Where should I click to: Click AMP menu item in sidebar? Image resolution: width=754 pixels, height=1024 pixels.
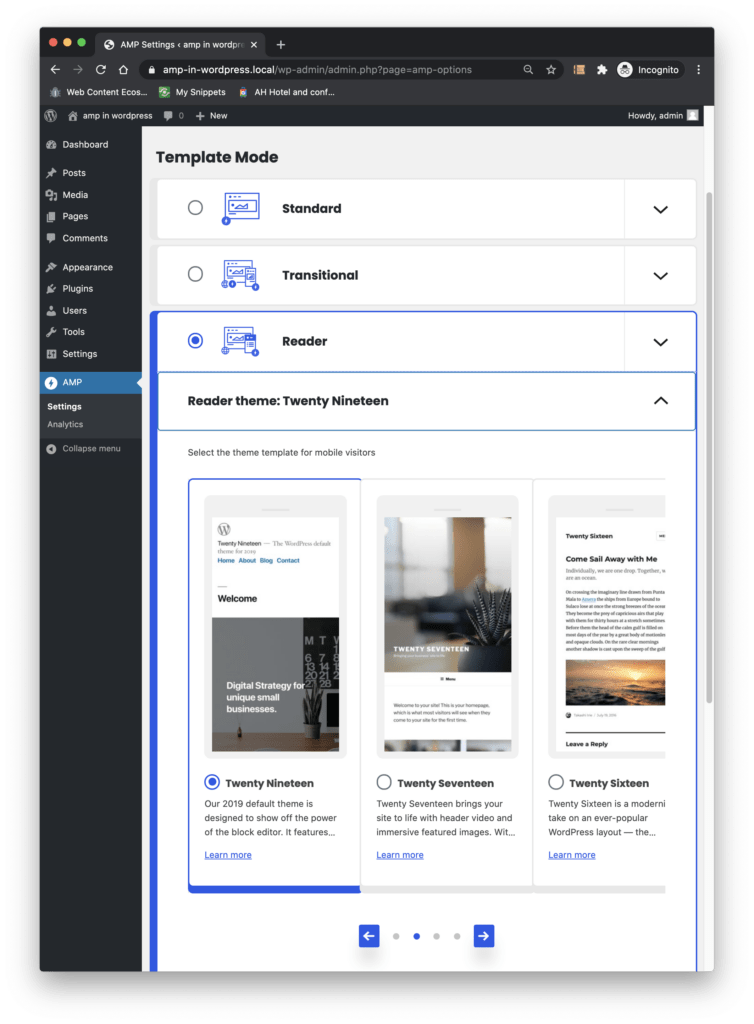(x=91, y=383)
